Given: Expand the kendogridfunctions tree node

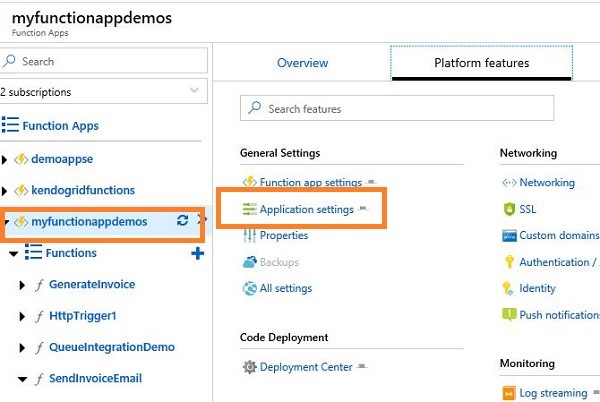Looking at the screenshot, I should click(8, 190).
